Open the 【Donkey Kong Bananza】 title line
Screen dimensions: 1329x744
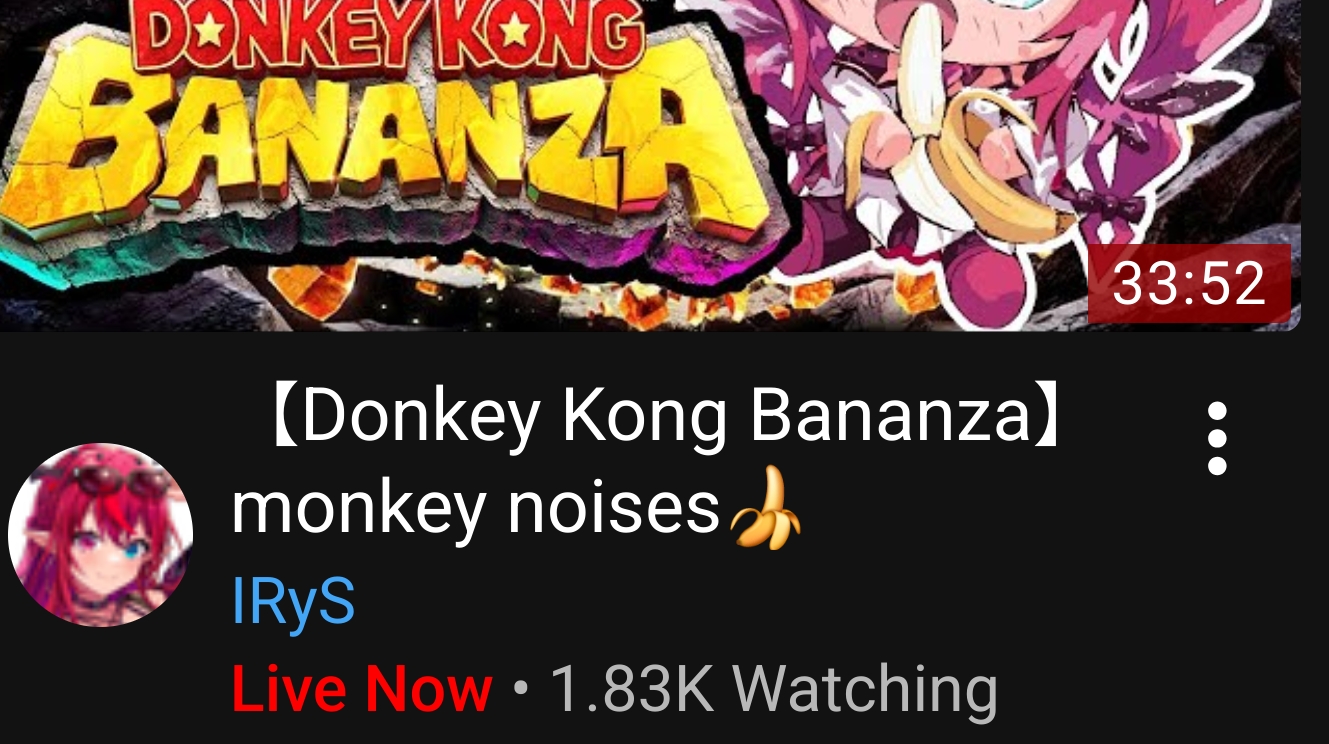click(x=662, y=416)
